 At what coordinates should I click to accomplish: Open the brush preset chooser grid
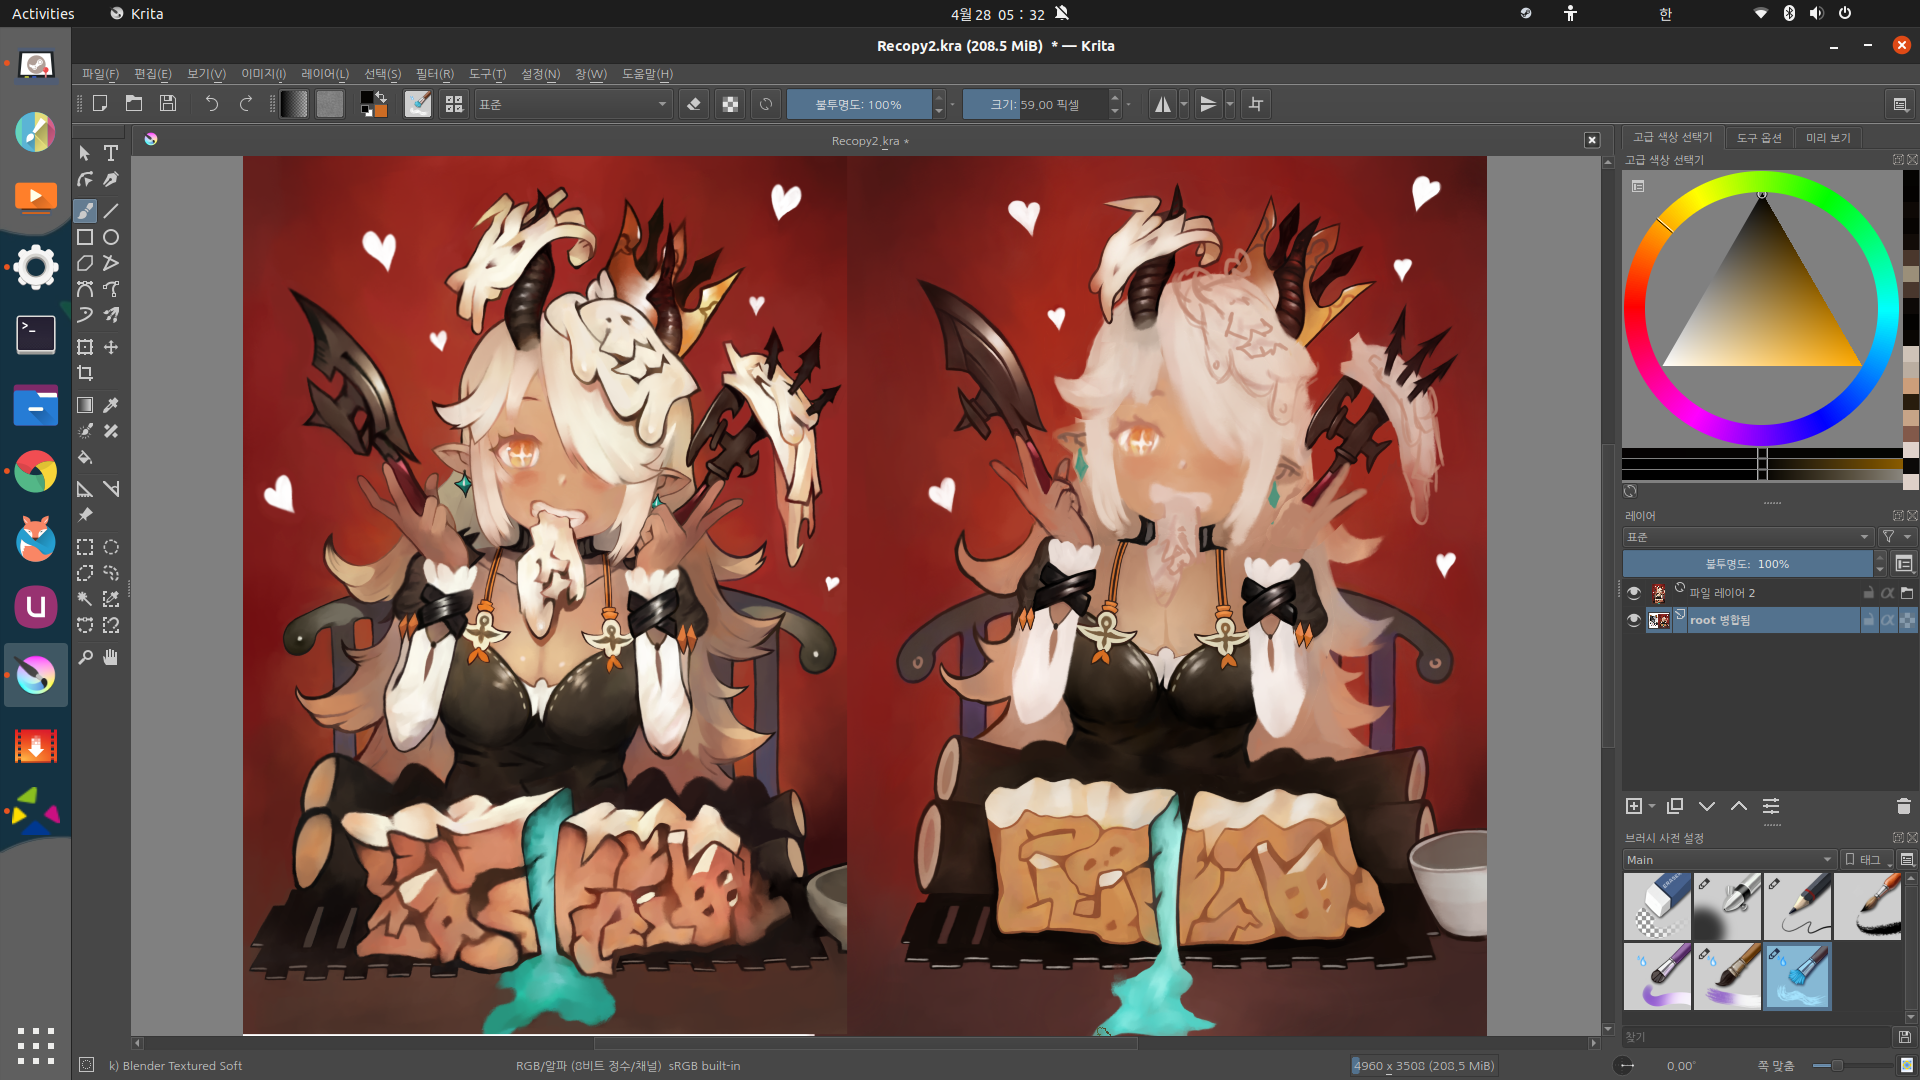[454, 104]
